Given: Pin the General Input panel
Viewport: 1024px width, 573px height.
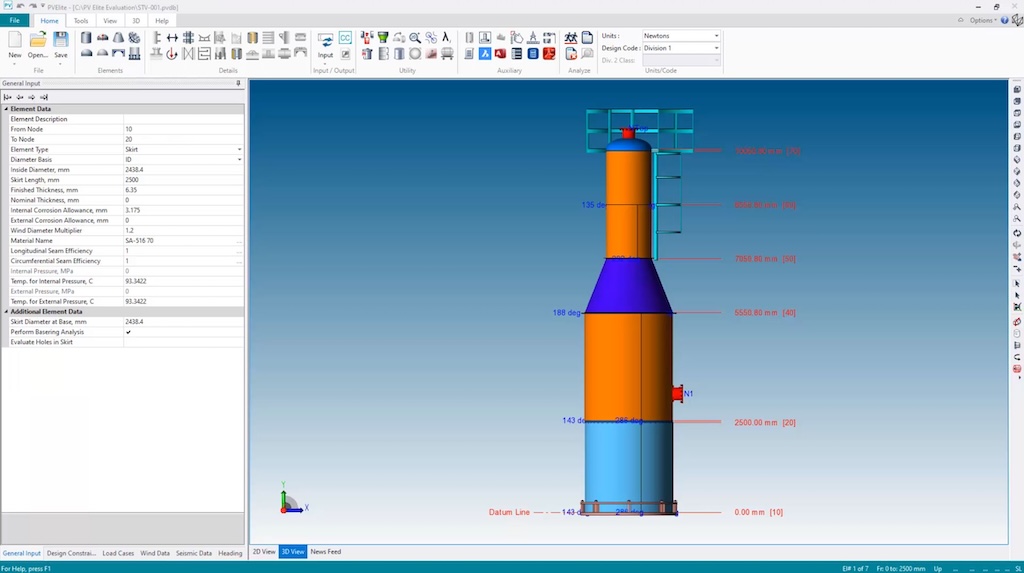Looking at the screenshot, I should pyautogui.click(x=237, y=84).
